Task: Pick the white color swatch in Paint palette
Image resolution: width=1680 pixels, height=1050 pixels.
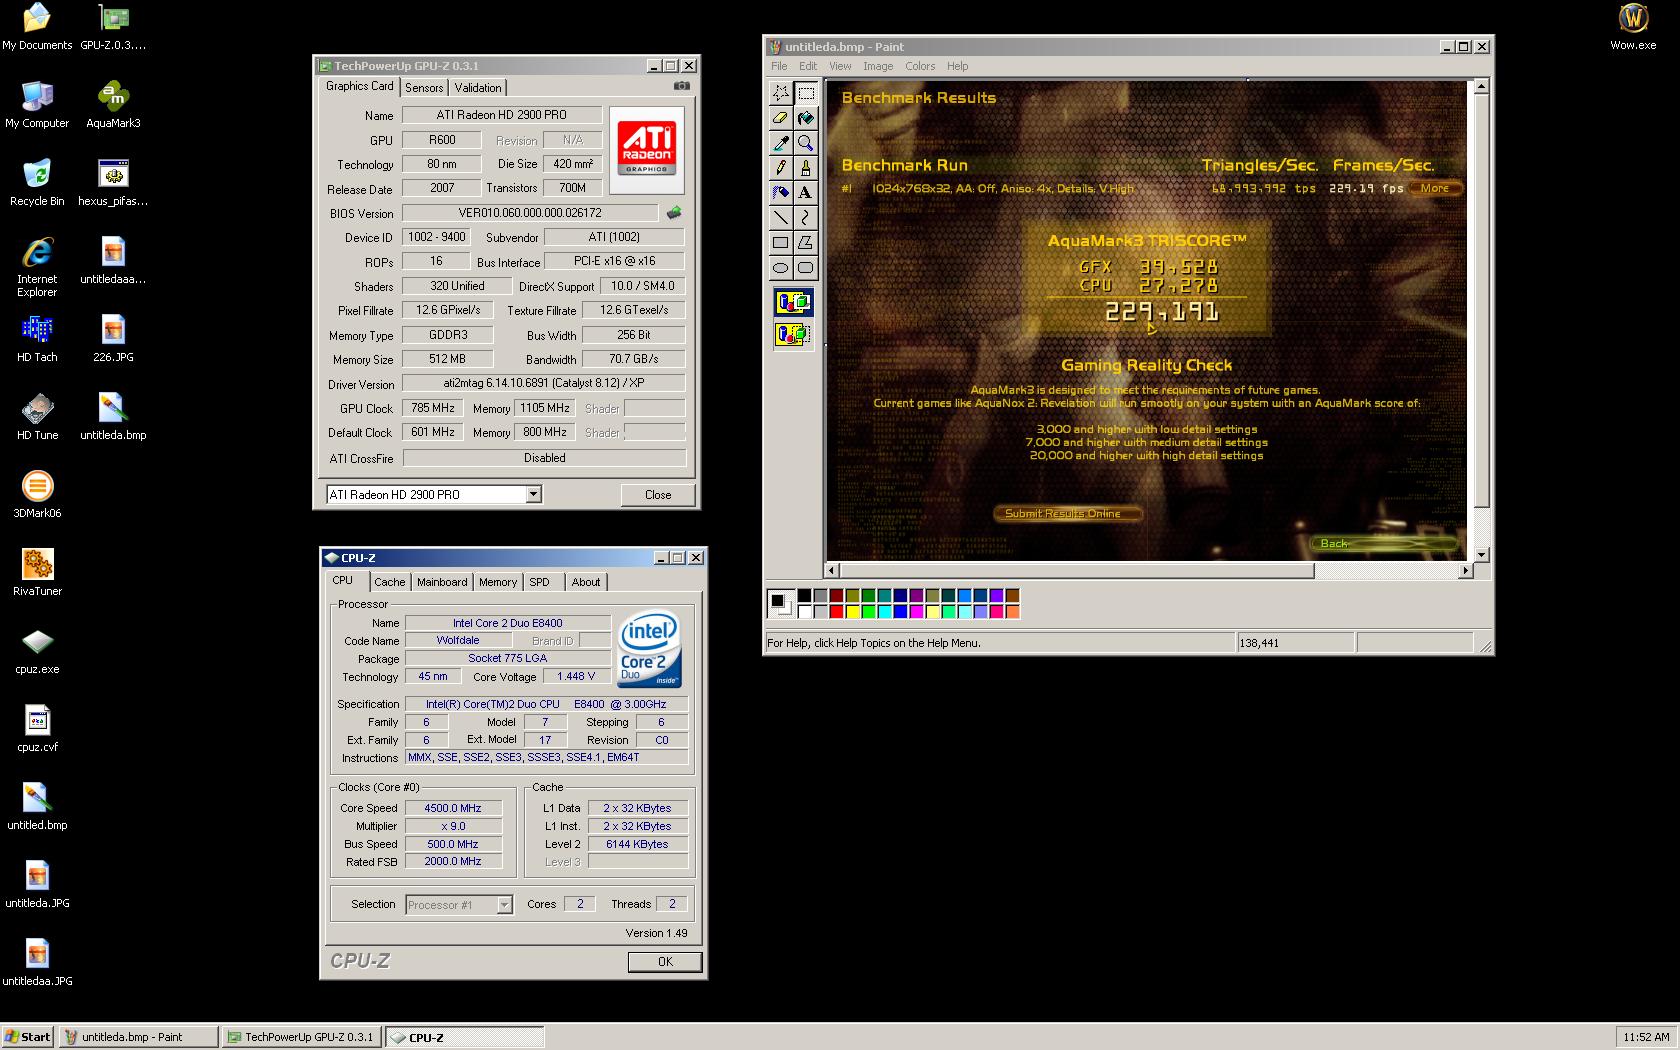Action: pyautogui.click(x=804, y=612)
